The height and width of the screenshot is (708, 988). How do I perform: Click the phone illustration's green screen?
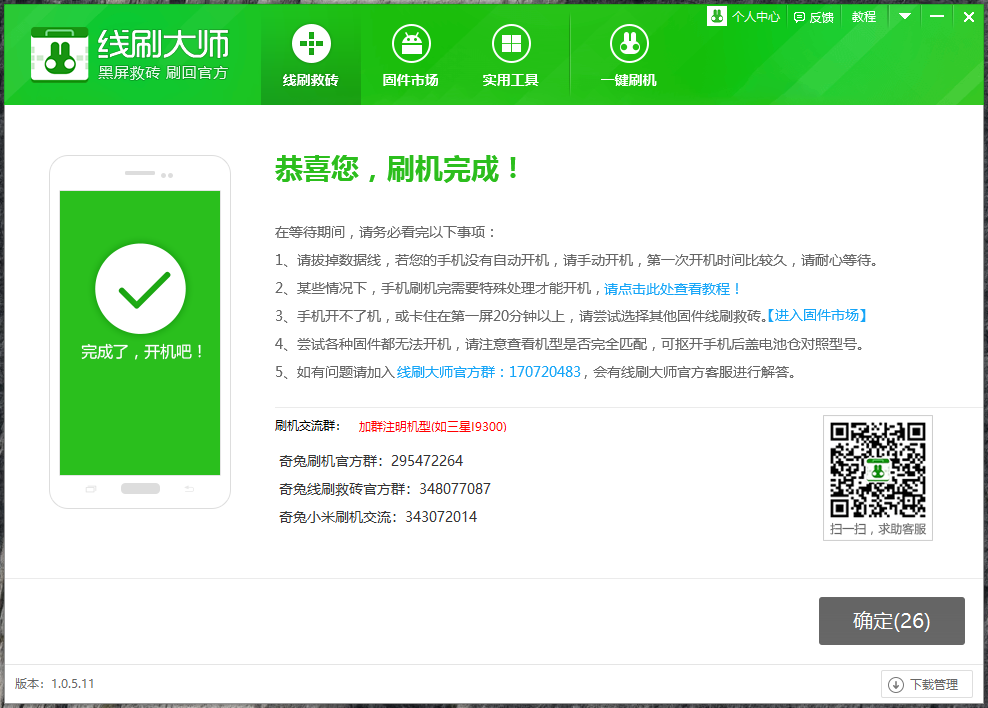coord(140,333)
